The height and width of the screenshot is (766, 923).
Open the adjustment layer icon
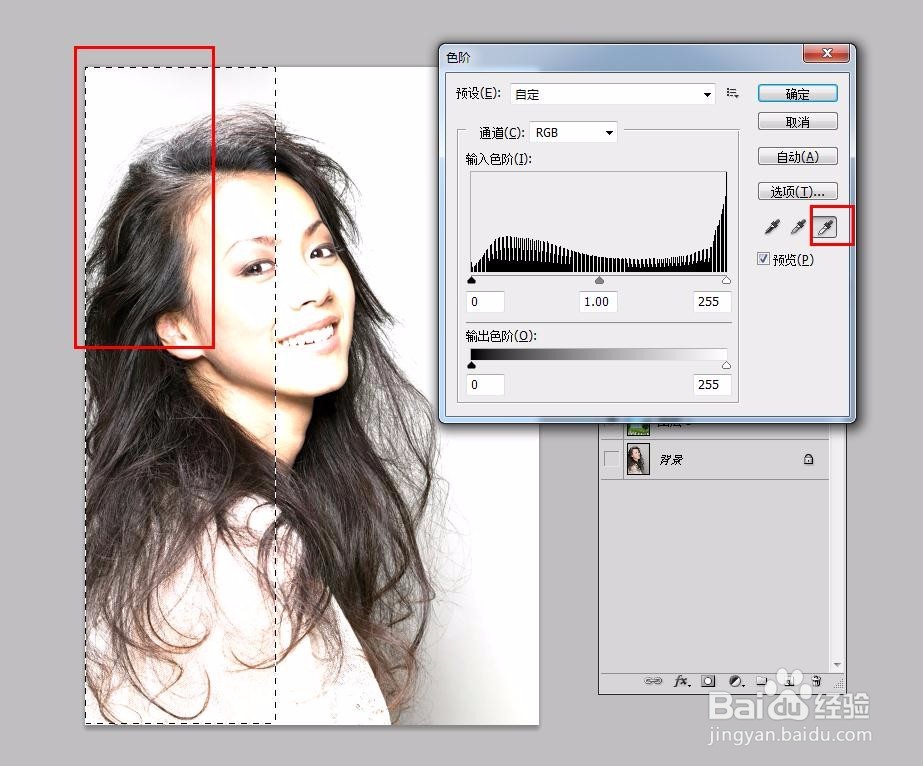point(734,681)
